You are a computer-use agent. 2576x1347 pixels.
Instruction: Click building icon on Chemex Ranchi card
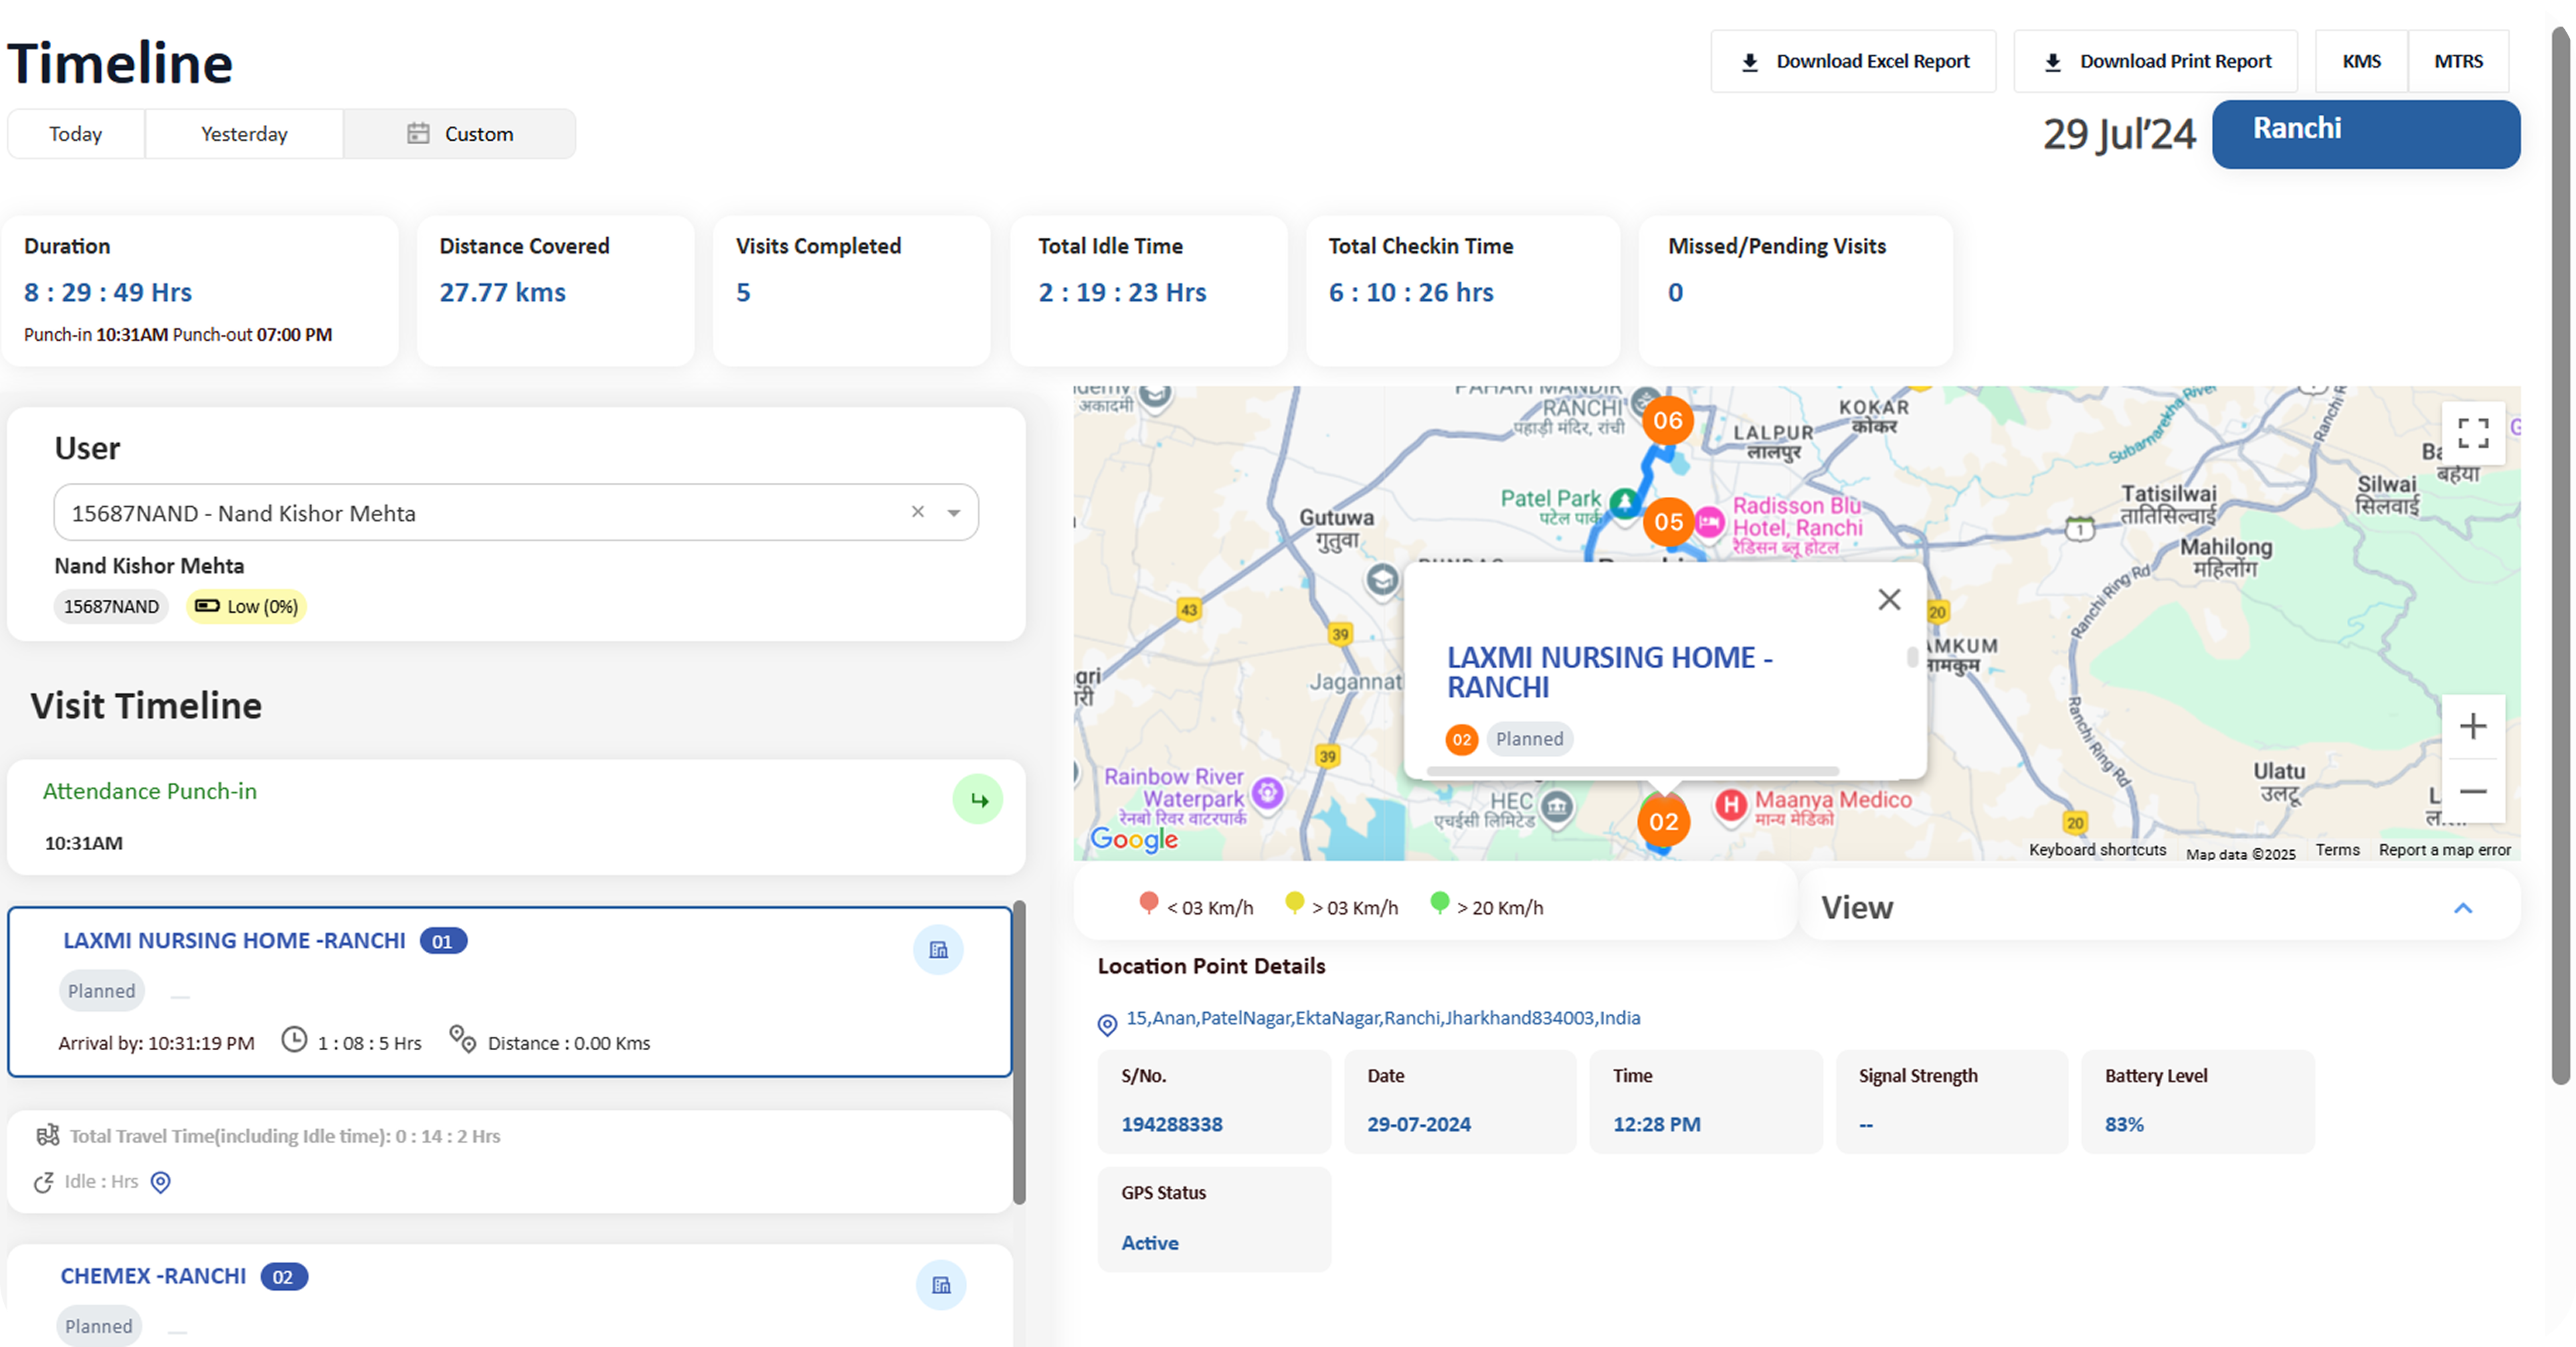[940, 1285]
